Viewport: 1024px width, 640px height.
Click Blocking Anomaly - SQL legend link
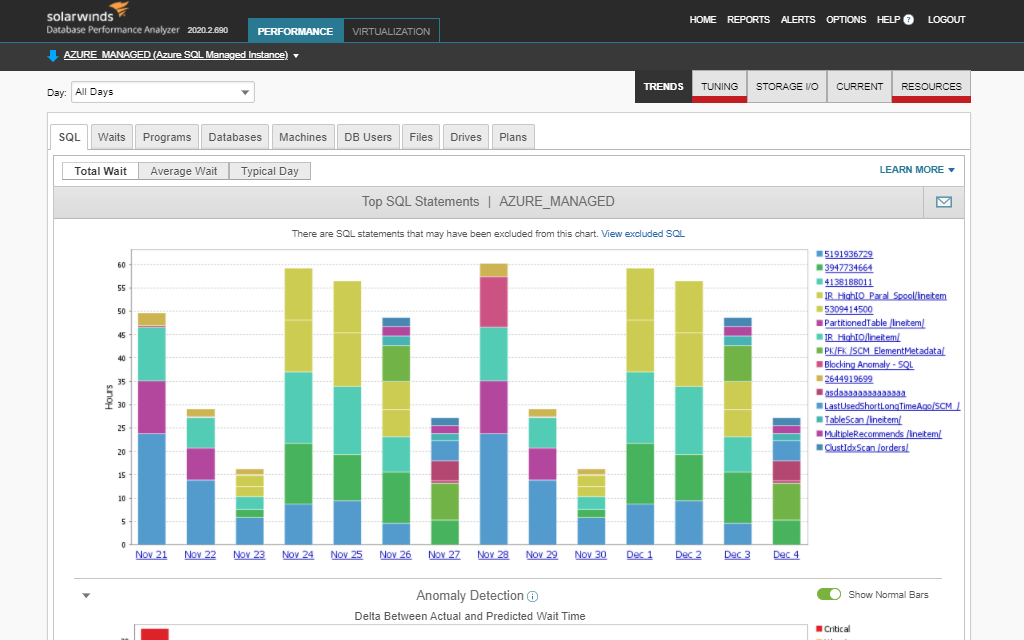(x=868, y=365)
